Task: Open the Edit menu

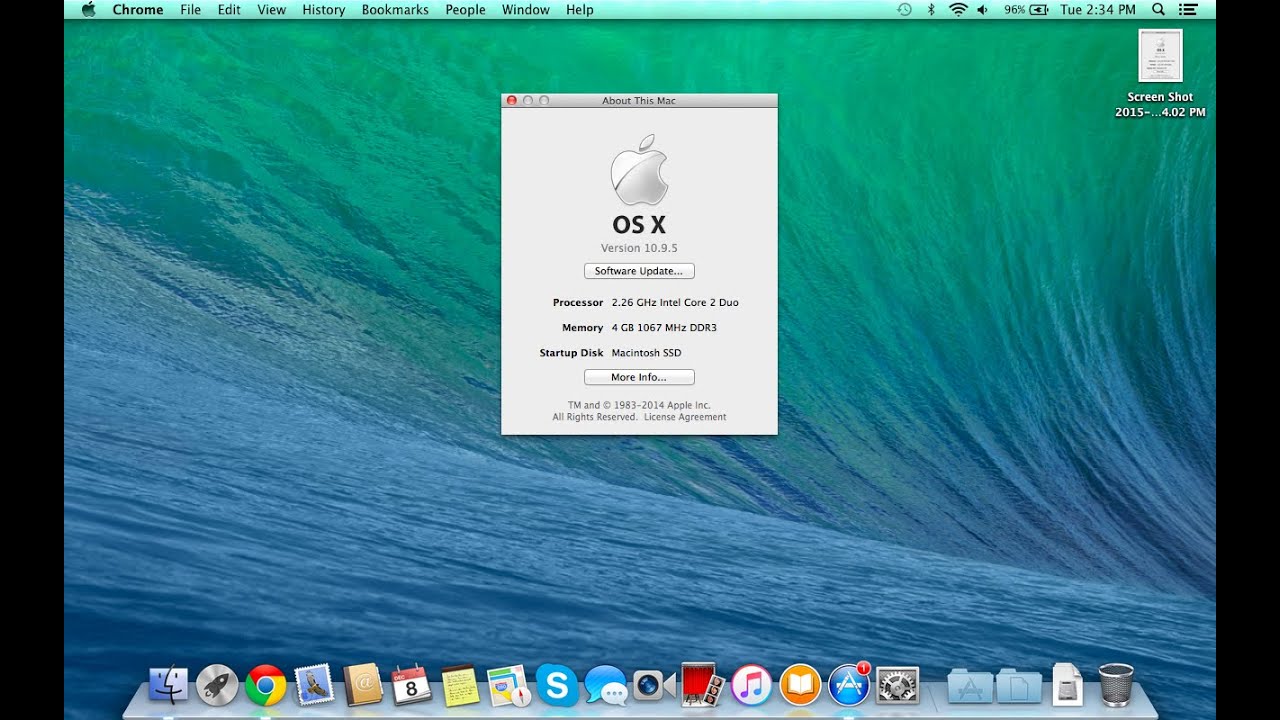Action: coord(229,9)
